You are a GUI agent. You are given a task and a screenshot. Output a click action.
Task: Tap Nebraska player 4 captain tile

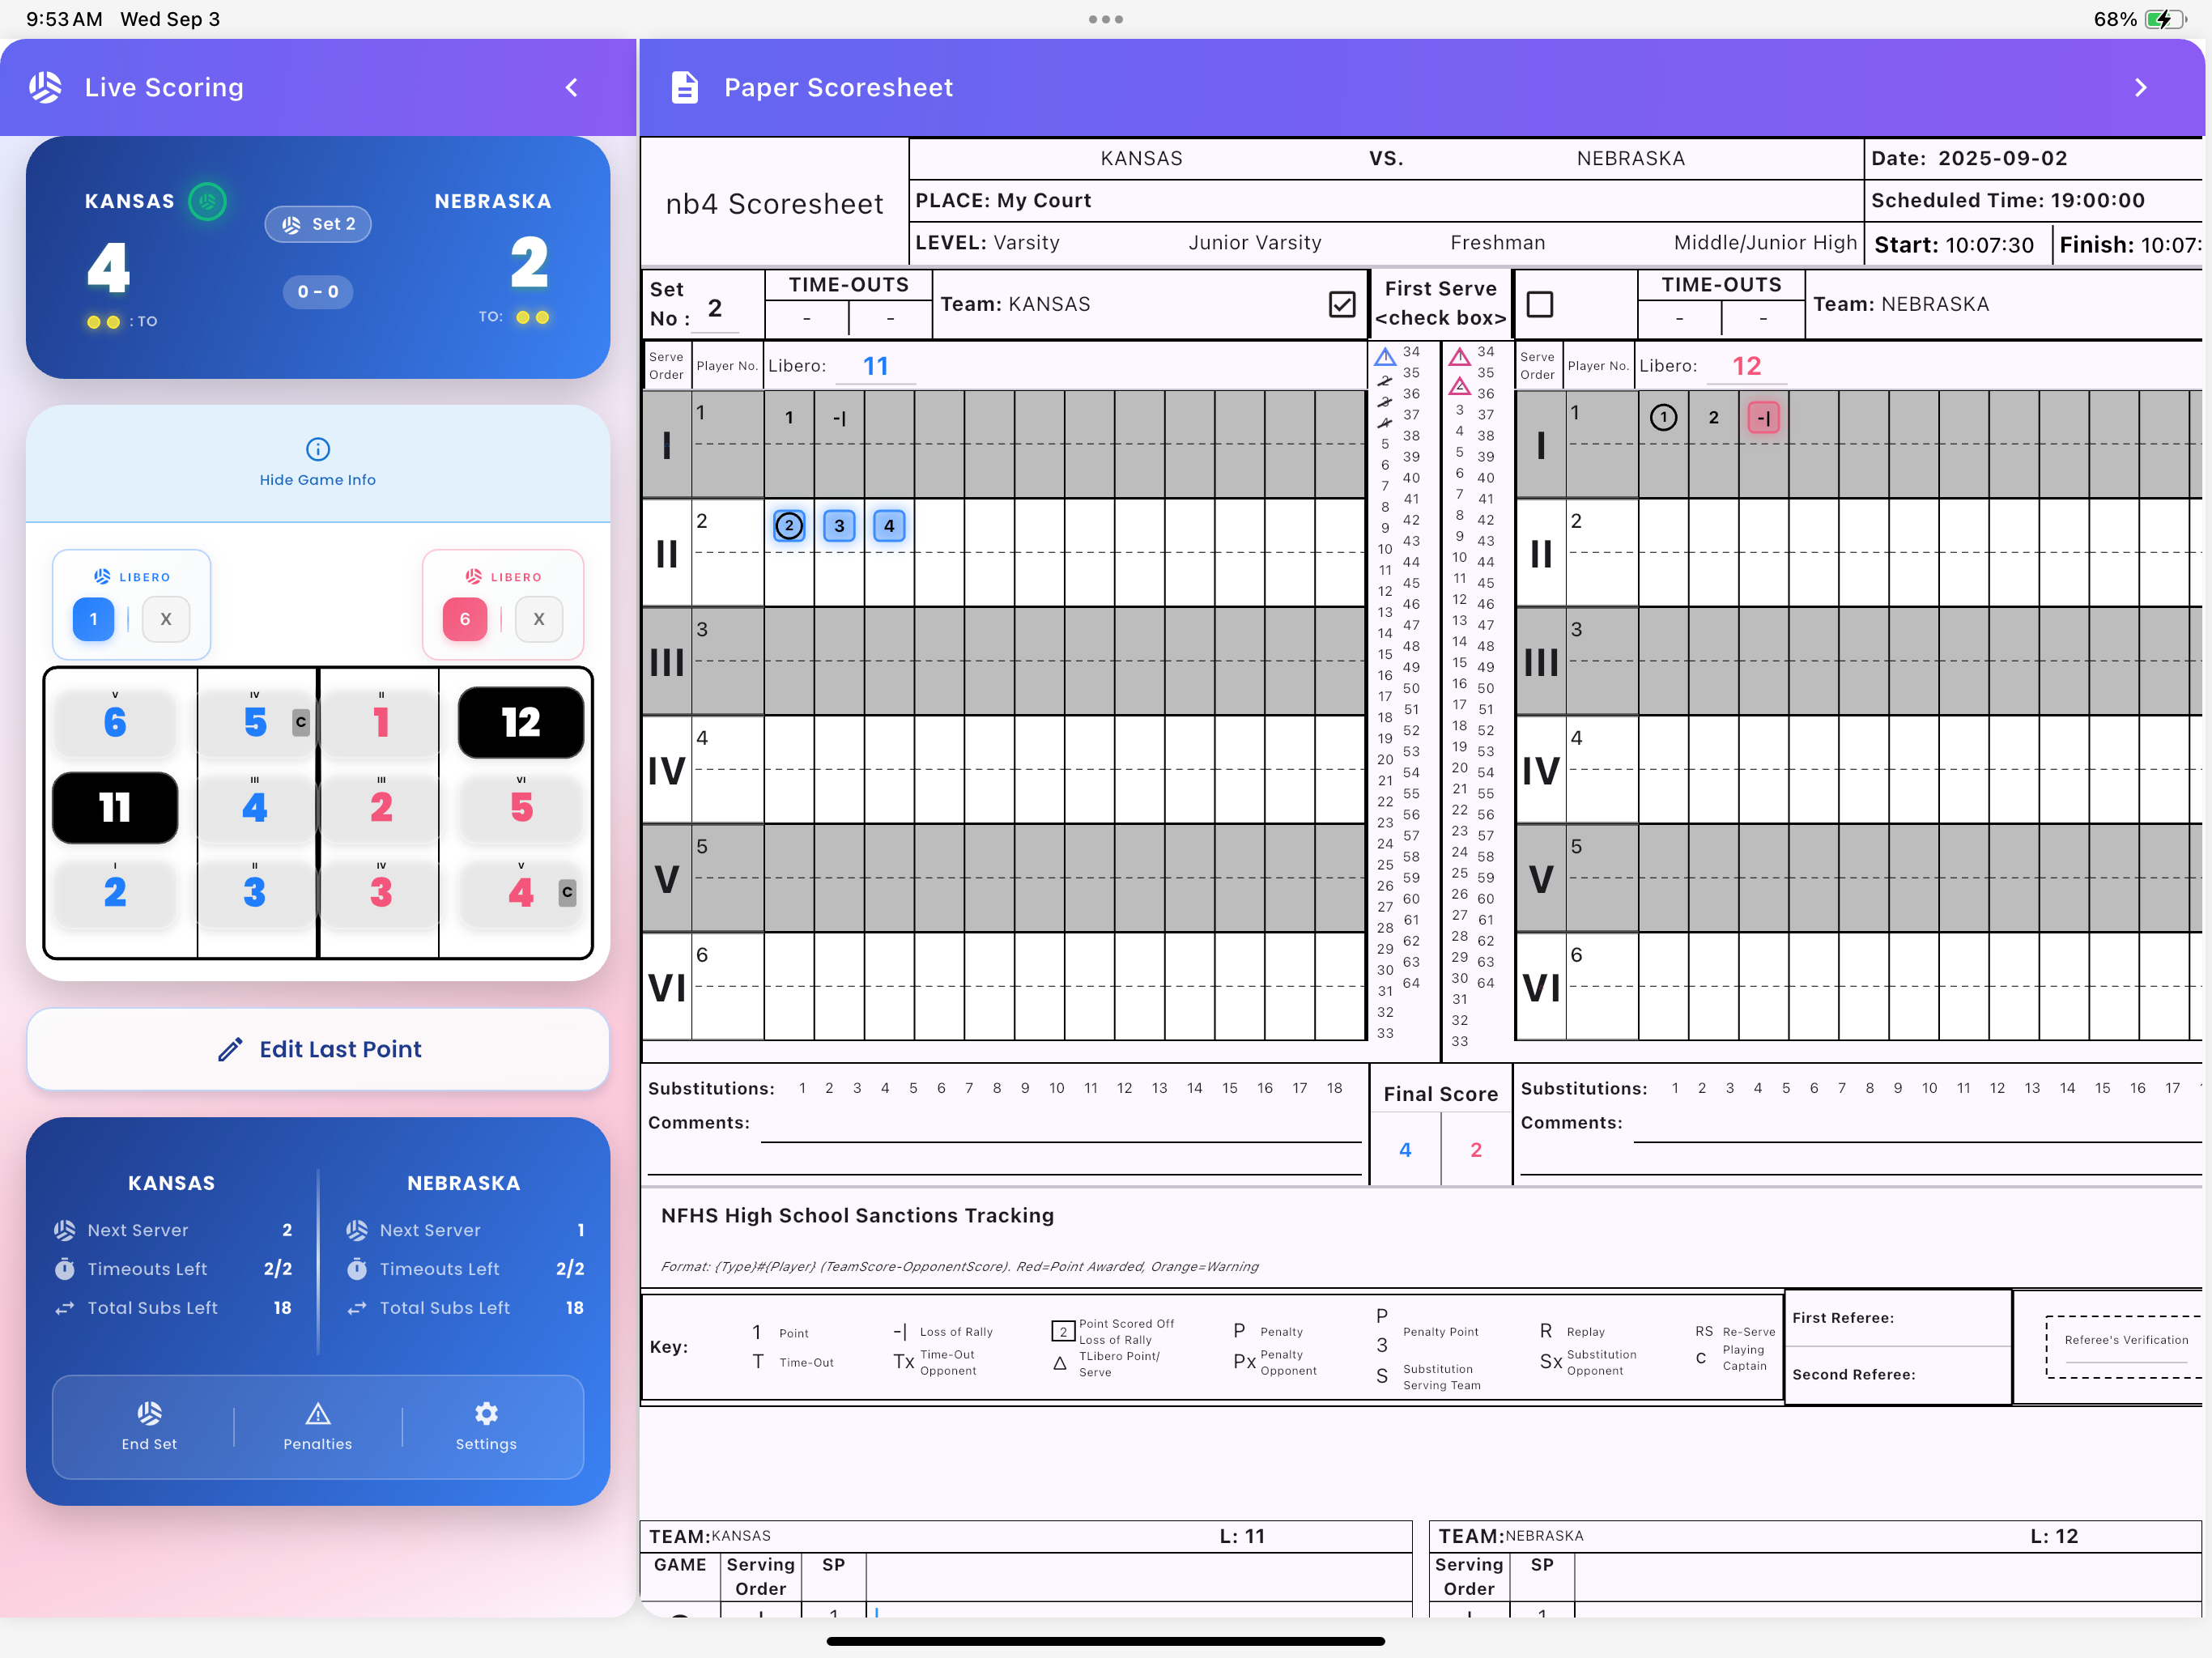(x=521, y=892)
